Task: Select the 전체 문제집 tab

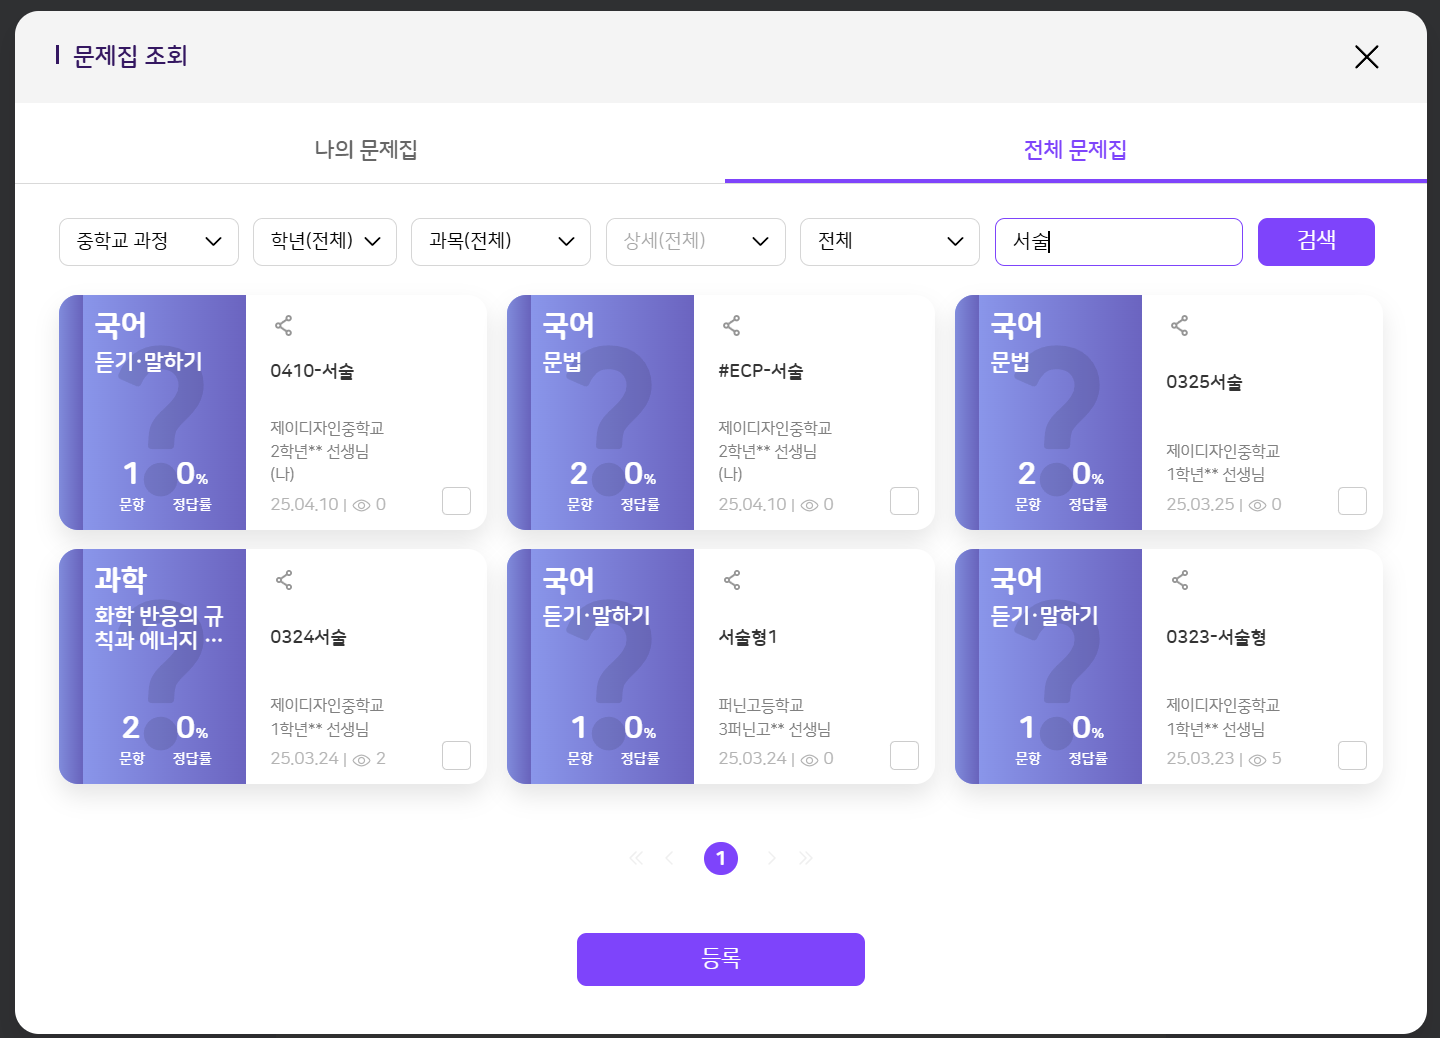Action: (1075, 150)
